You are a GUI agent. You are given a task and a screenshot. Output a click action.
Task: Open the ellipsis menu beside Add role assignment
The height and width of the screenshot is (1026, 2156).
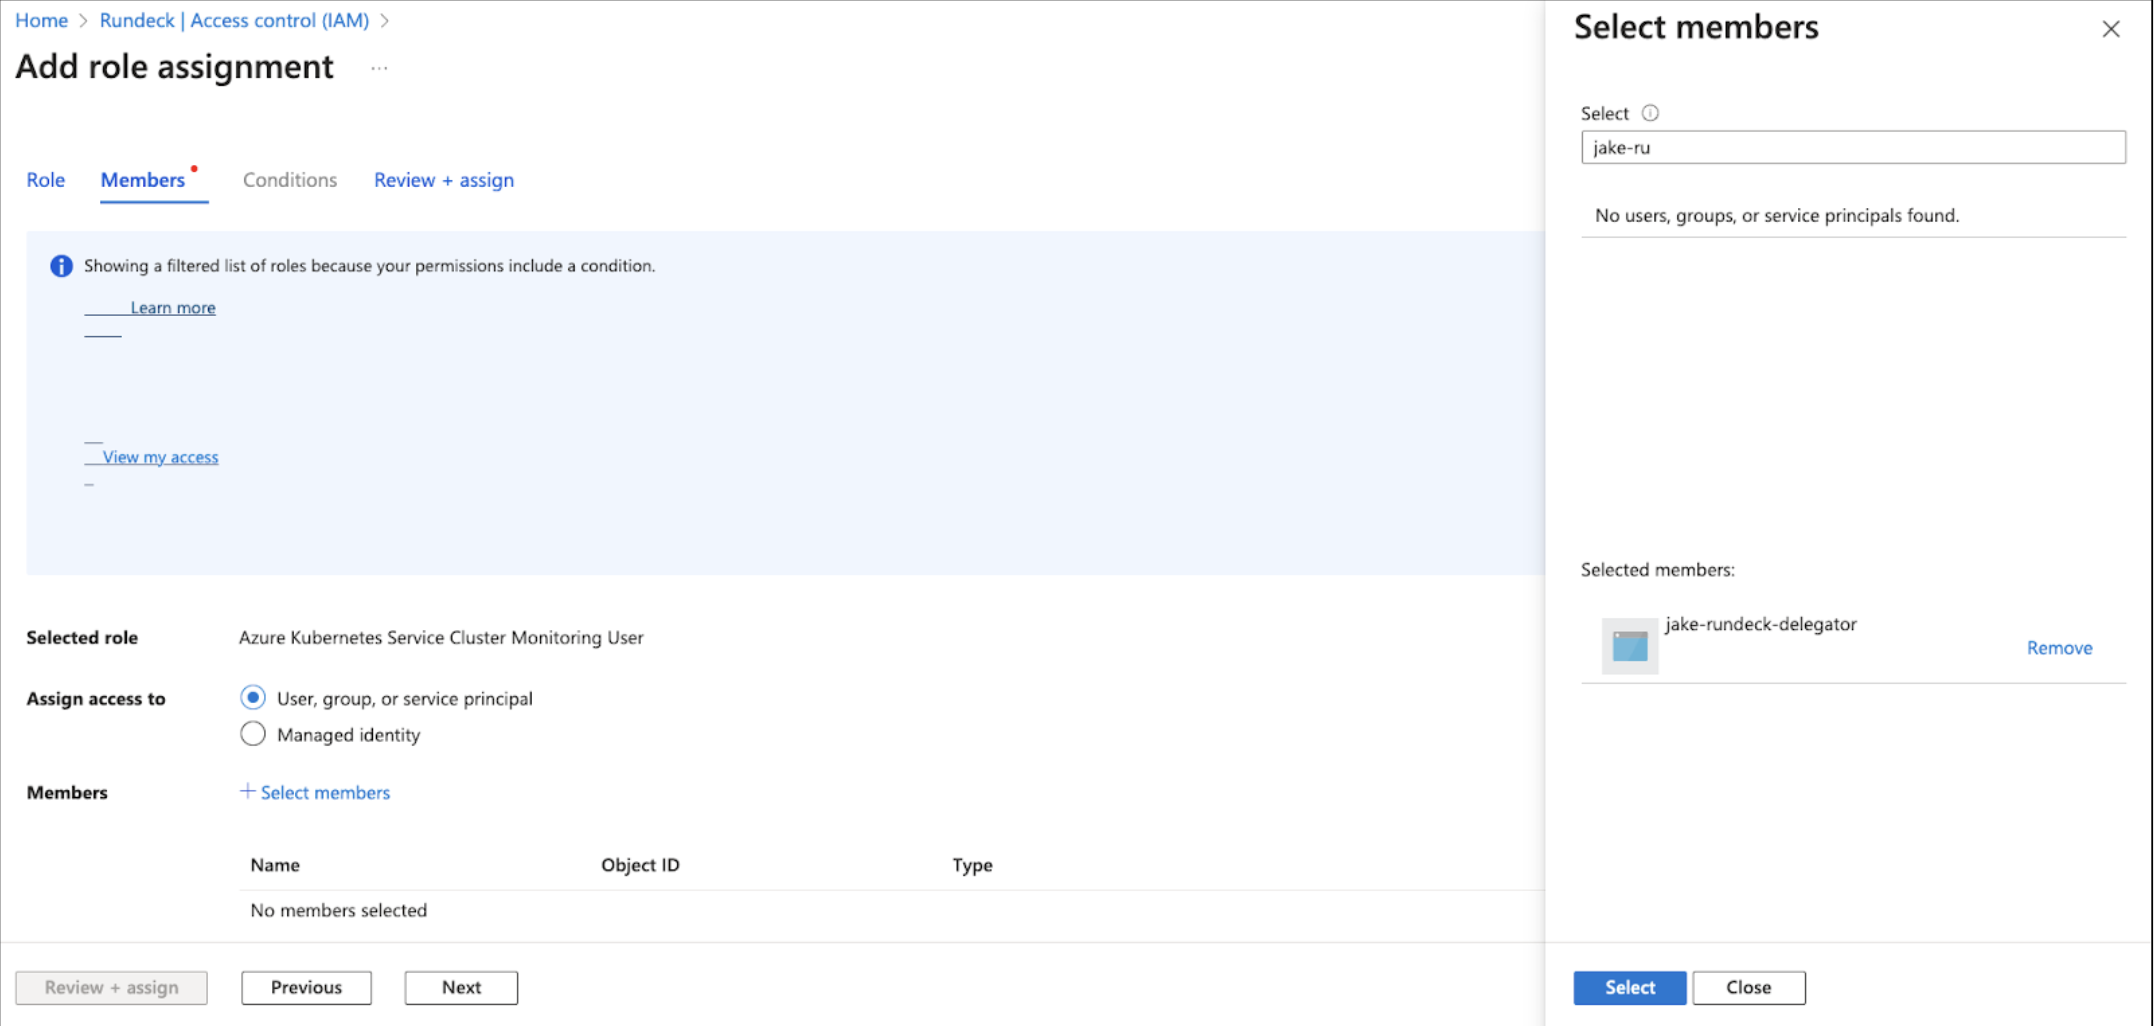(379, 68)
